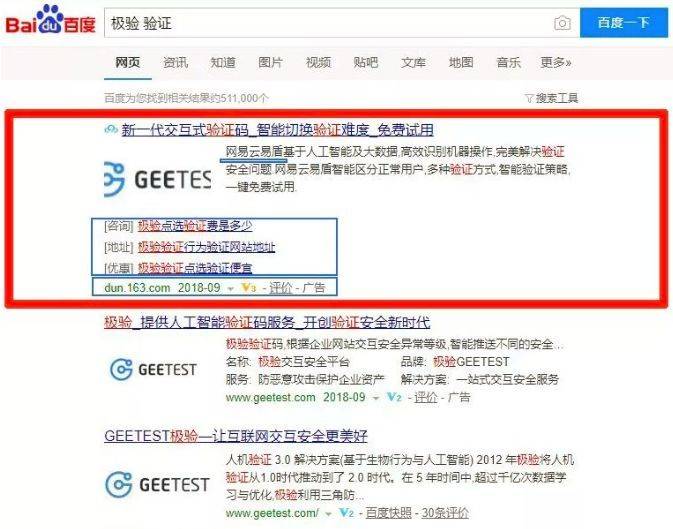The height and width of the screenshot is (529, 673).
Task: Click the V2 badge beside www.geetest.com 2018-09
Action: pyautogui.click(x=394, y=397)
